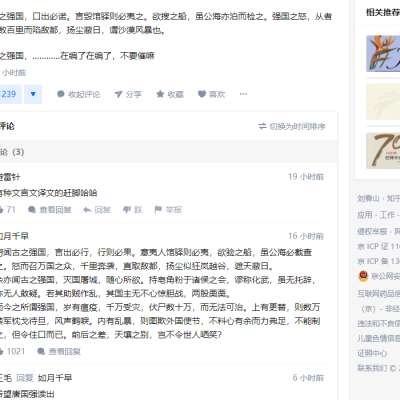Open the 京 ICP 证 footer link
Viewport: 400px width, 400px height.
(379, 247)
